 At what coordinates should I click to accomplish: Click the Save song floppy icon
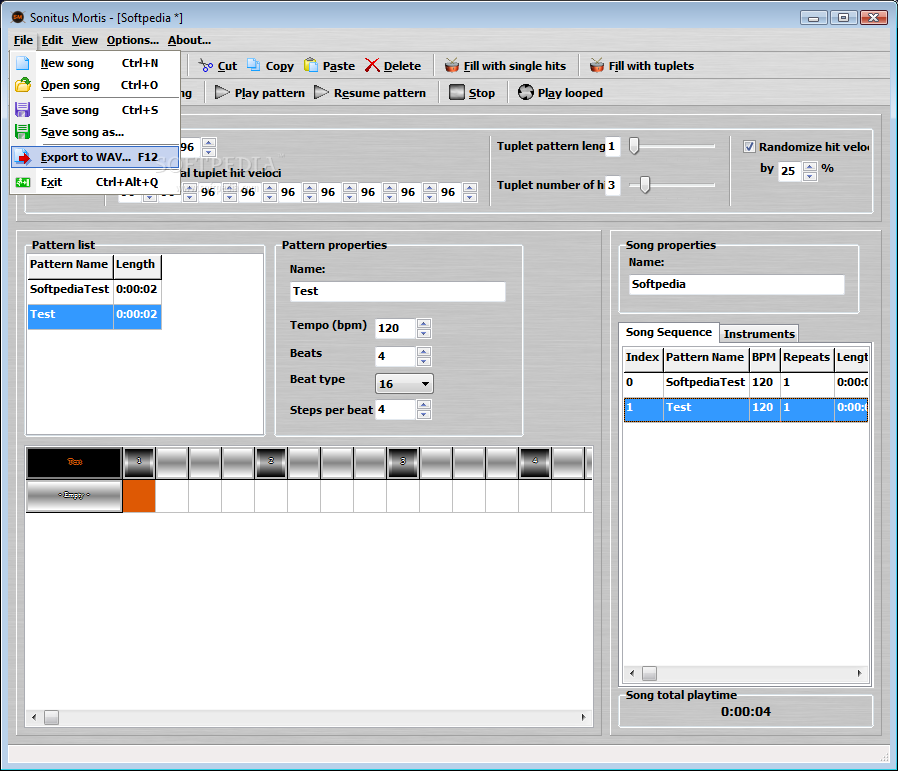point(22,110)
